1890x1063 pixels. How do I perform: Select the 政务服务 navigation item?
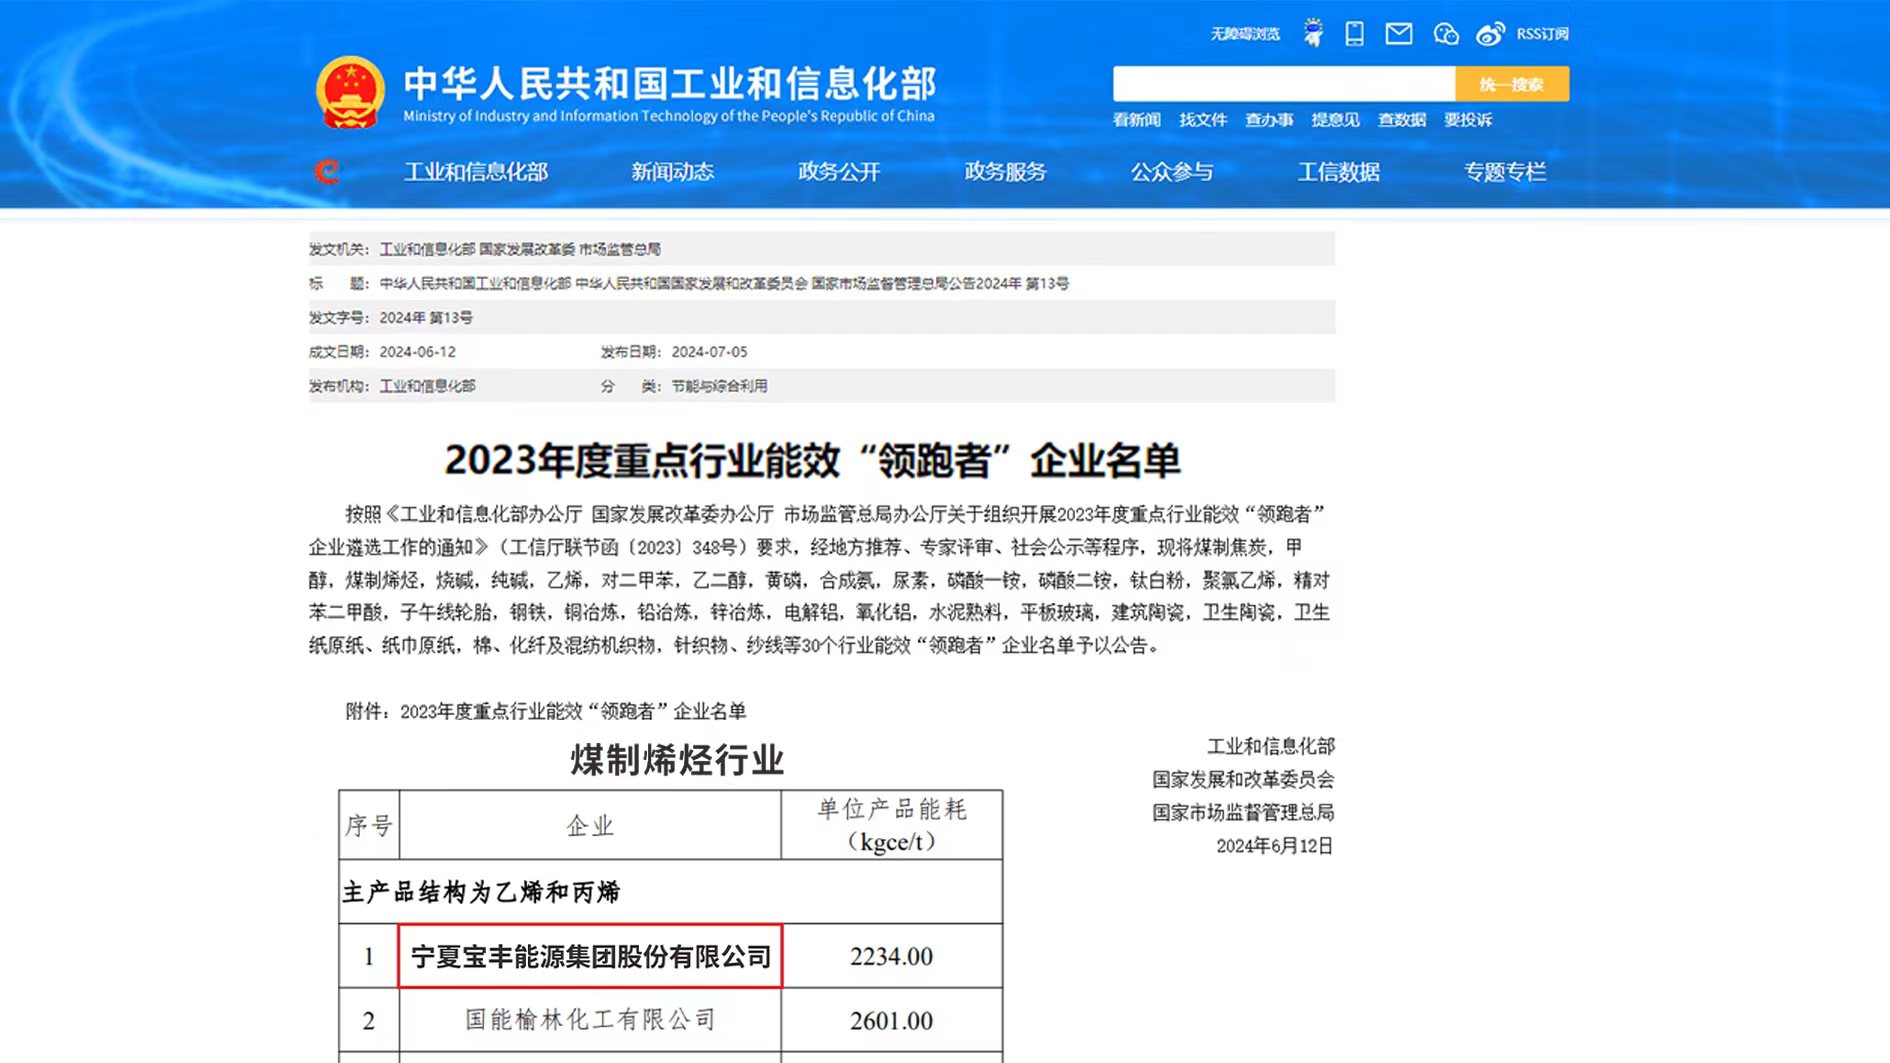[1005, 172]
